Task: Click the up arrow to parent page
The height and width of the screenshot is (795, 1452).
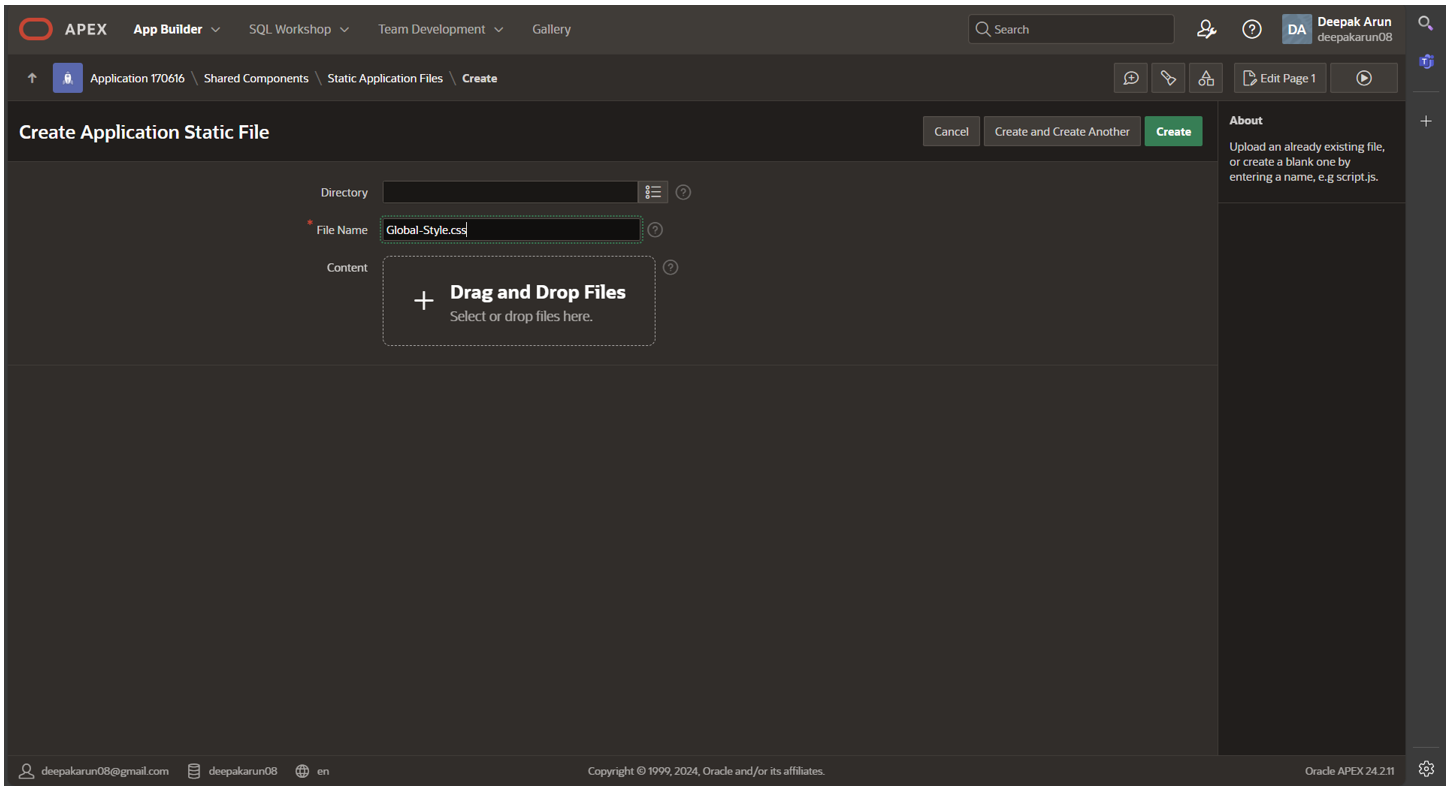Action: 32,78
